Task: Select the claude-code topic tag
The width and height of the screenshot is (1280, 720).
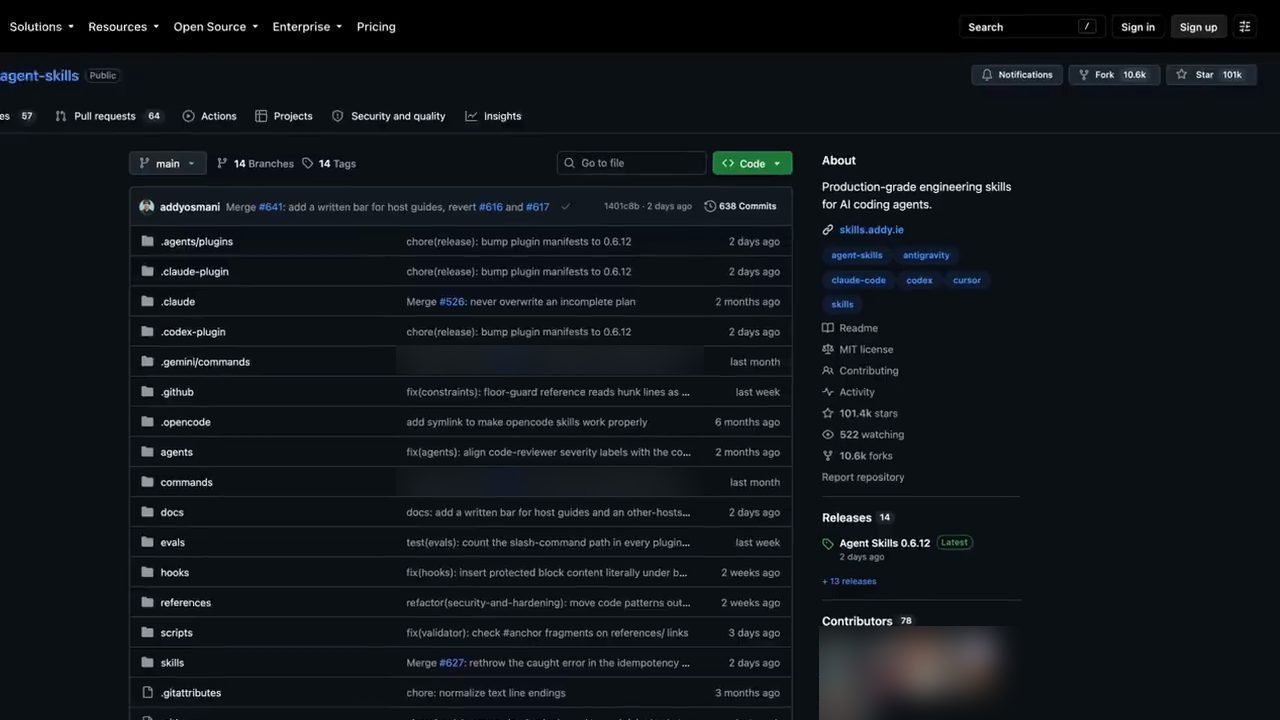Action: pyautogui.click(x=859, y=280)
